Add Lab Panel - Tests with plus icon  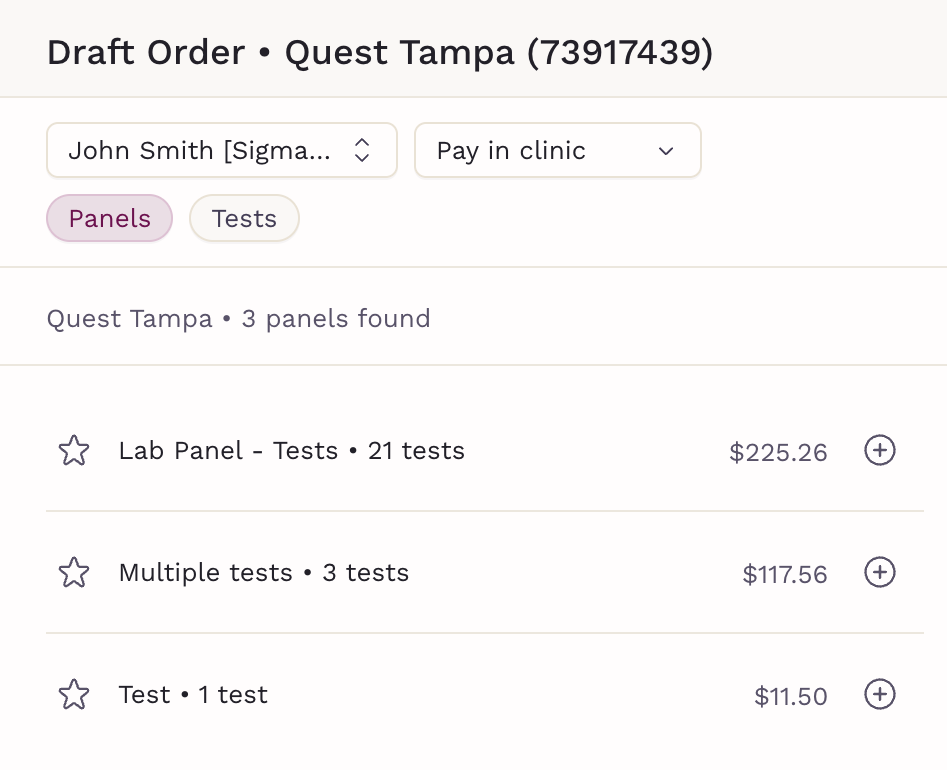pos(879,451)
